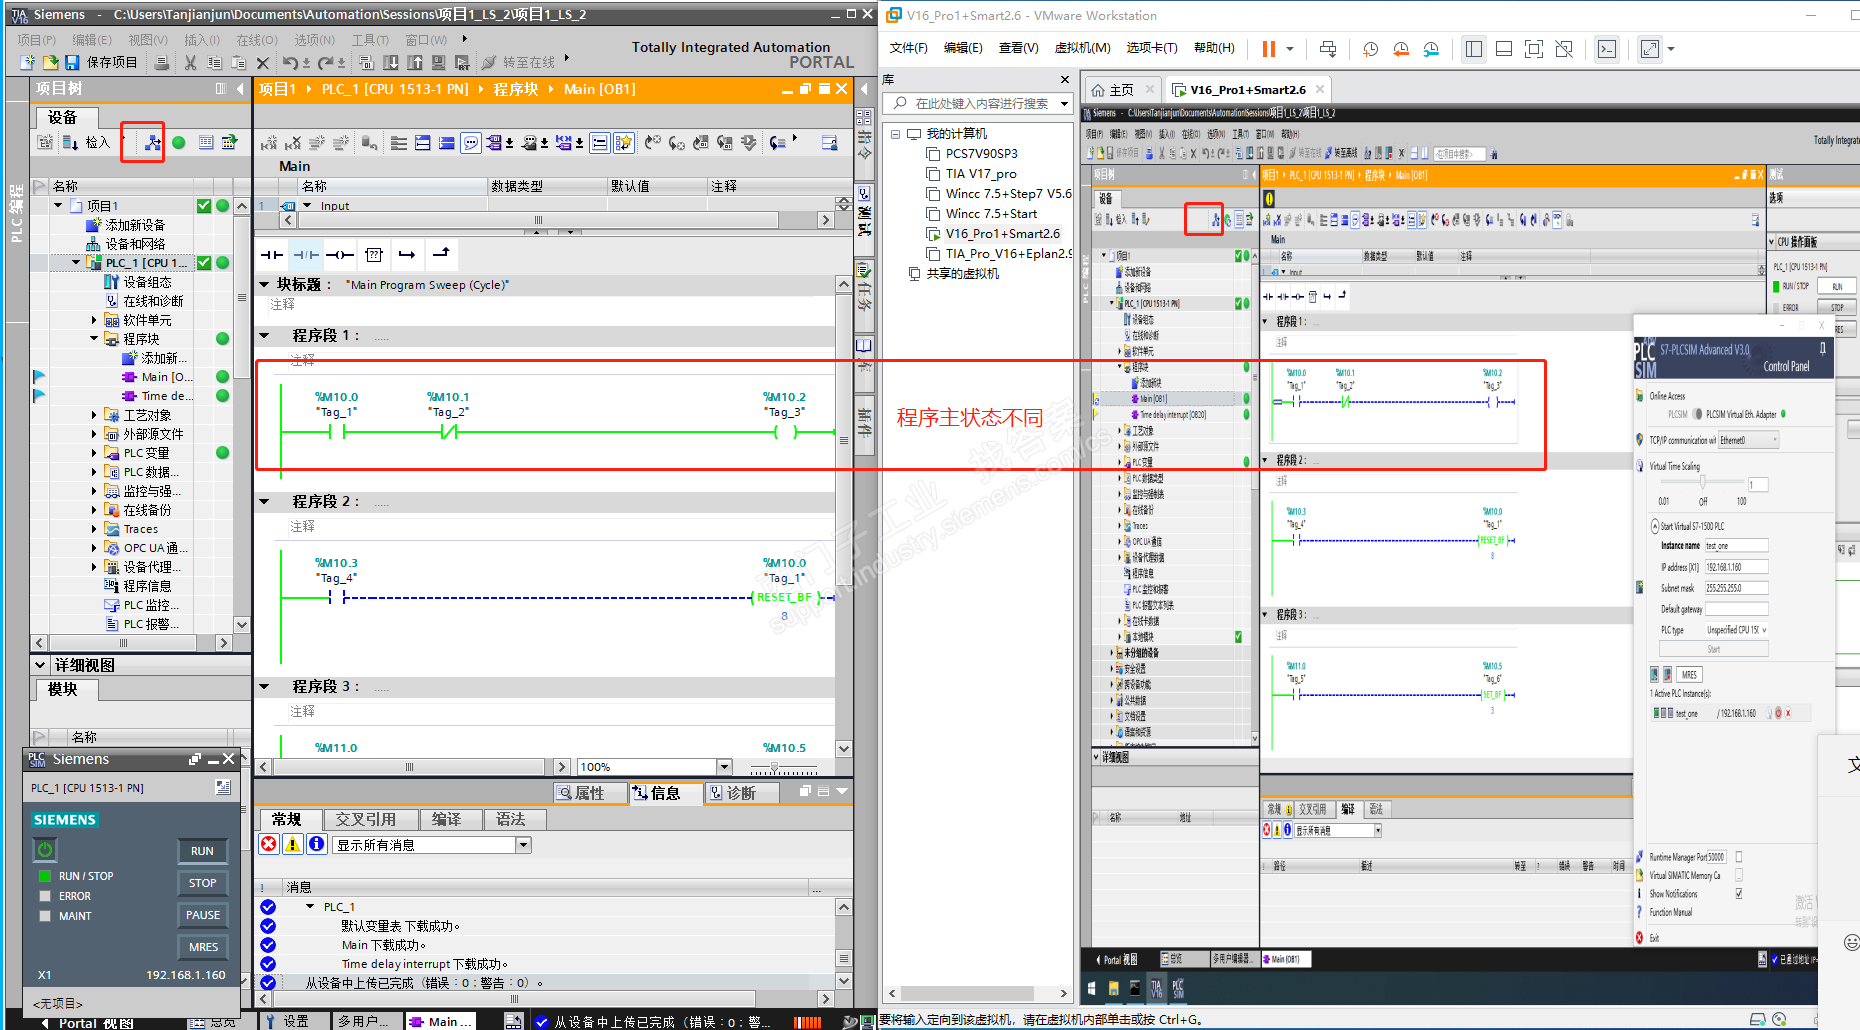Open the 在线(O) menu
This screenshot has height=1030, width=1860.
(257, 40)
